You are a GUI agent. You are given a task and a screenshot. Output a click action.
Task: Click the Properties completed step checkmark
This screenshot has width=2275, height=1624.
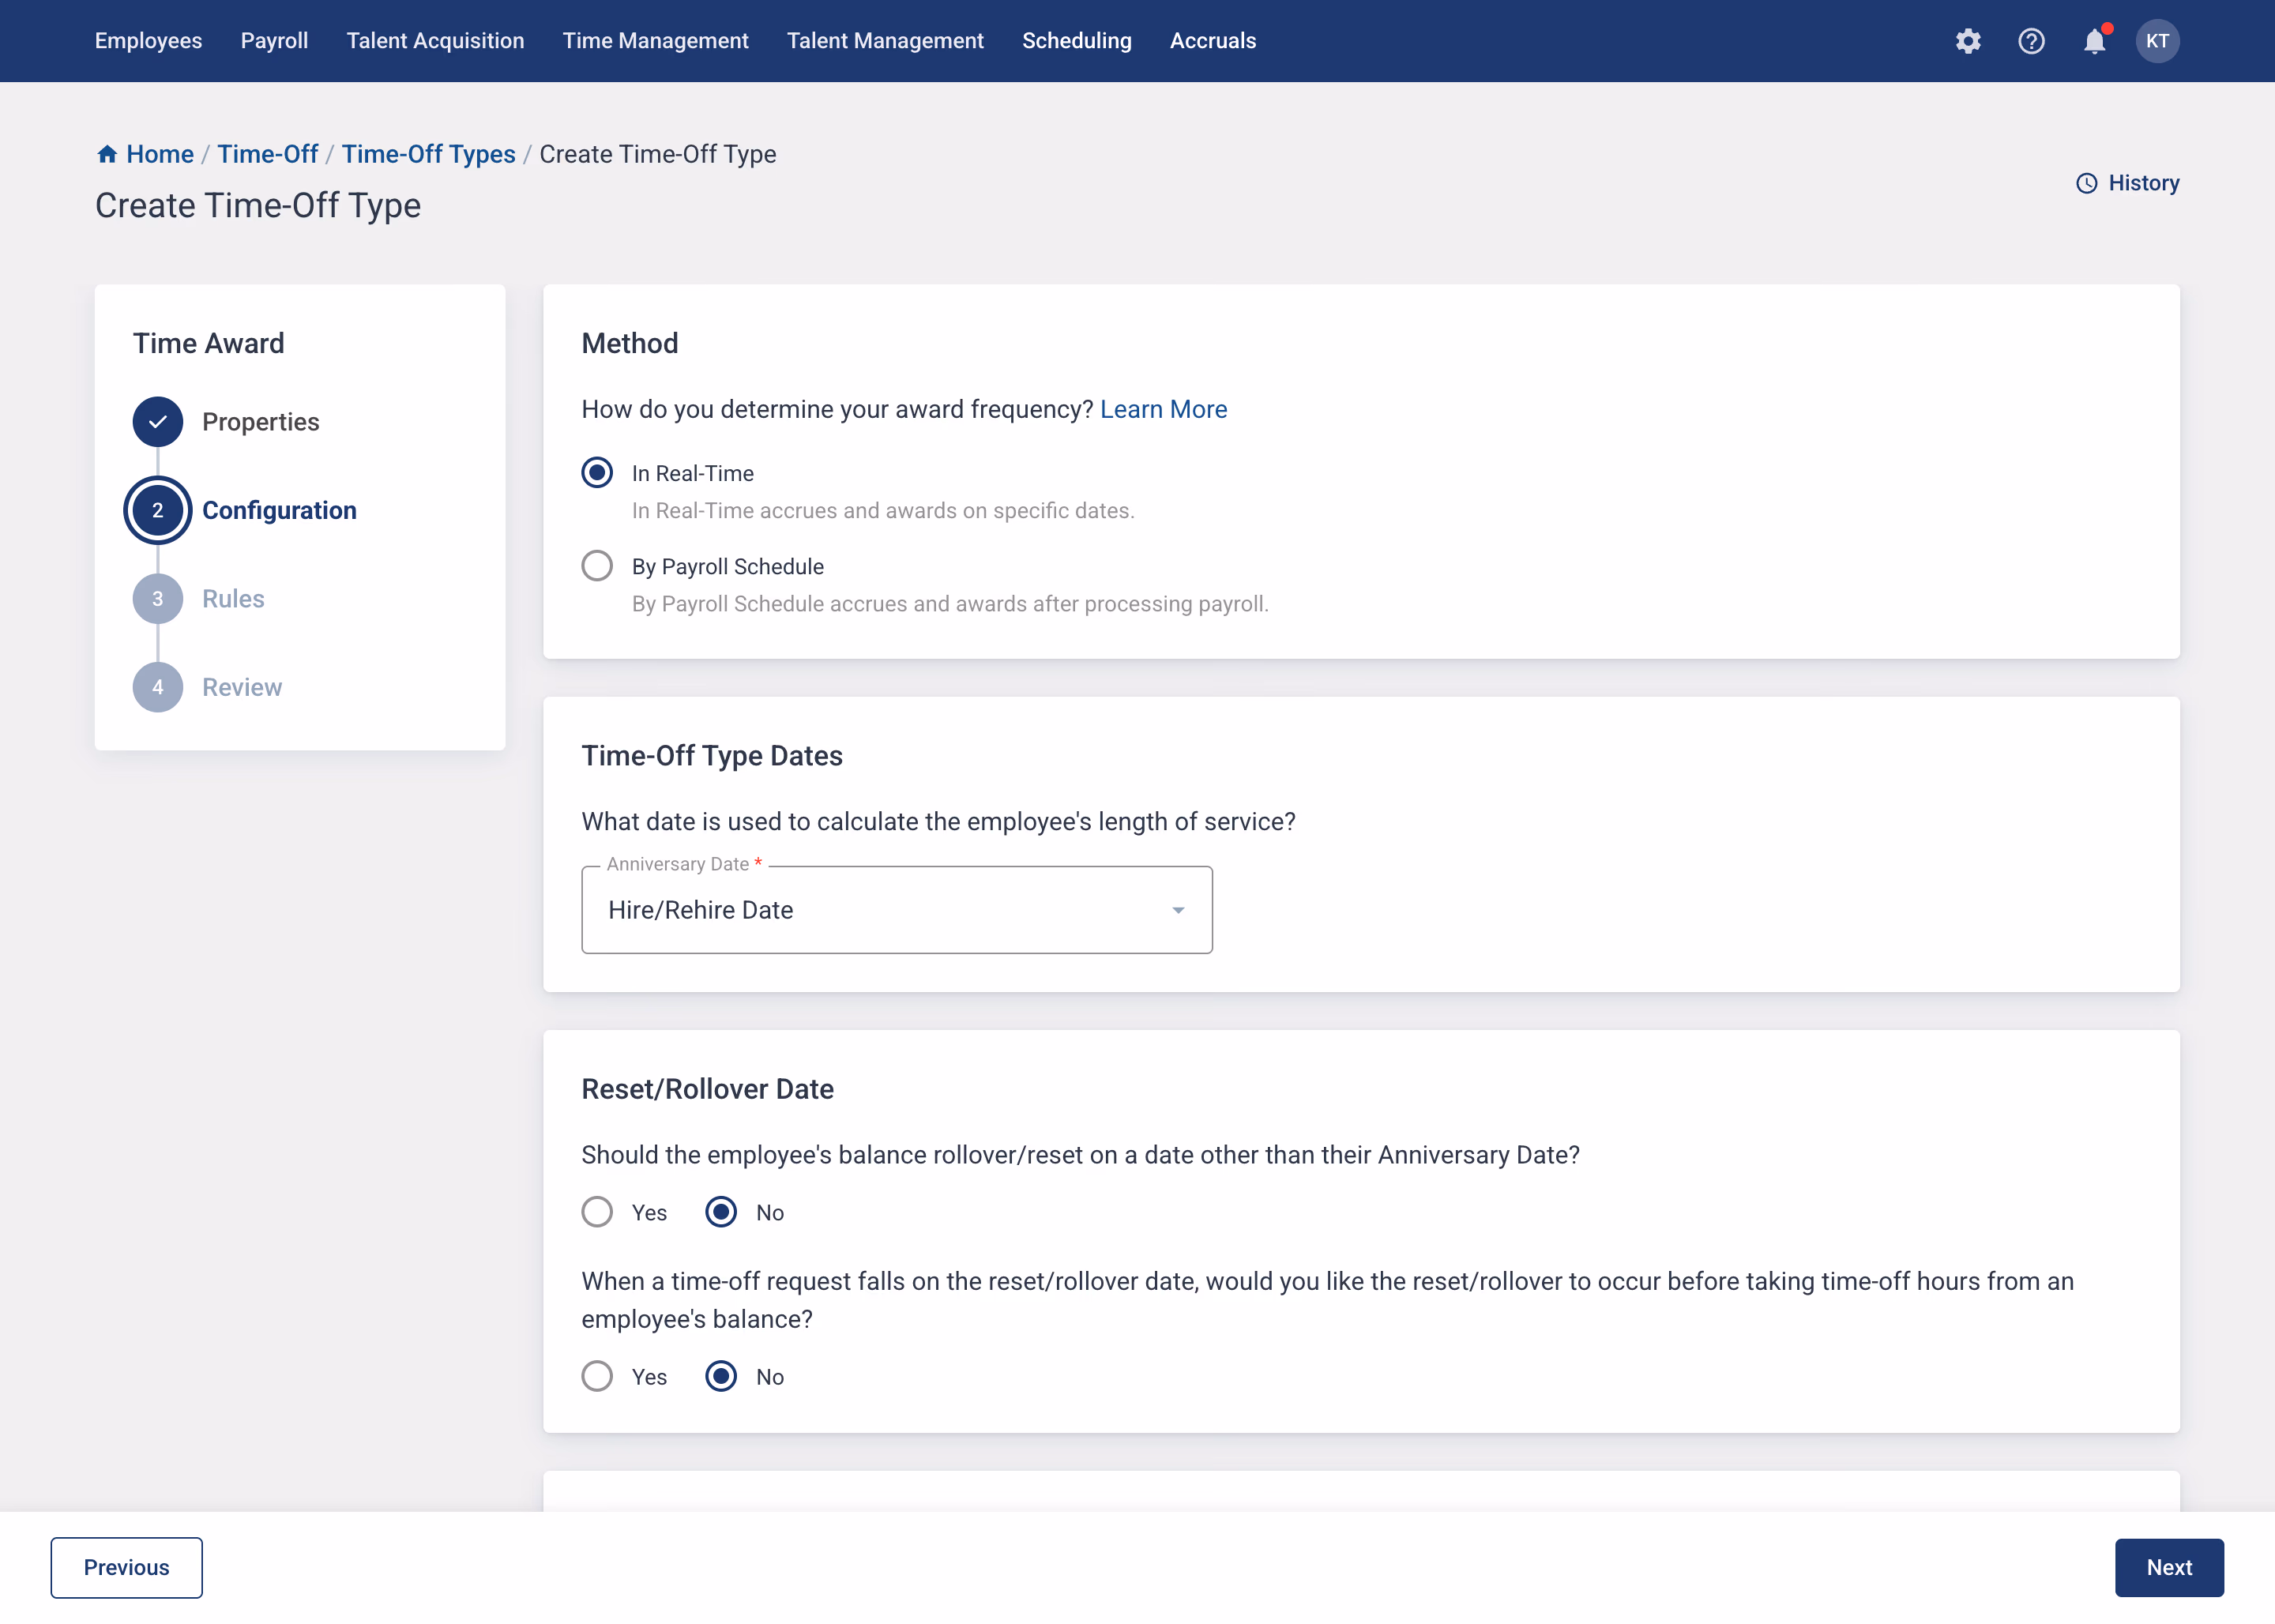(158, 422)
